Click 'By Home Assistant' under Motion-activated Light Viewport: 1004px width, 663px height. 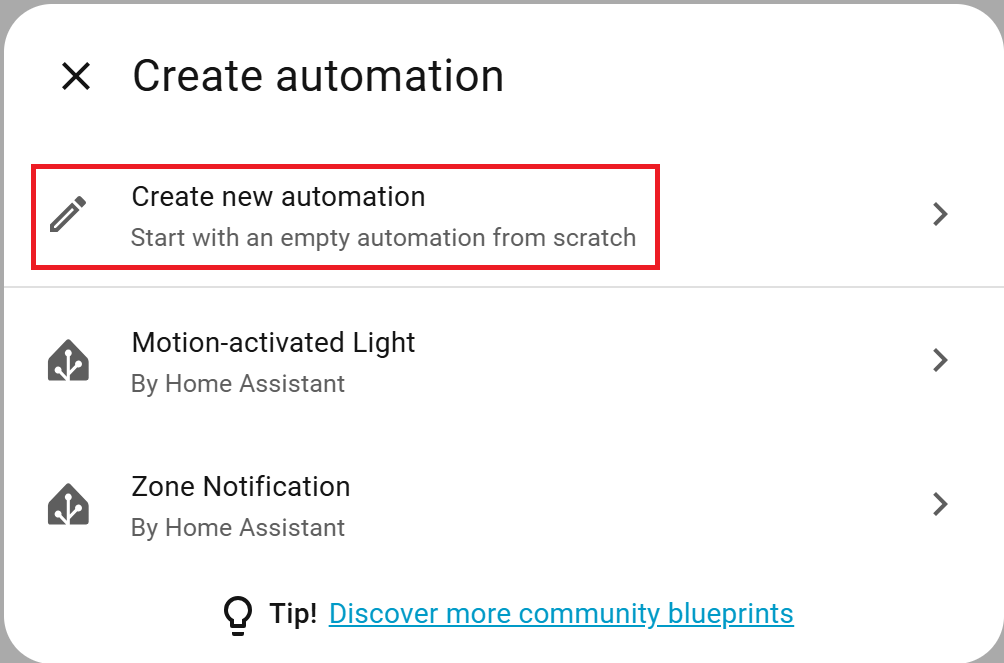tap(238, 384)
